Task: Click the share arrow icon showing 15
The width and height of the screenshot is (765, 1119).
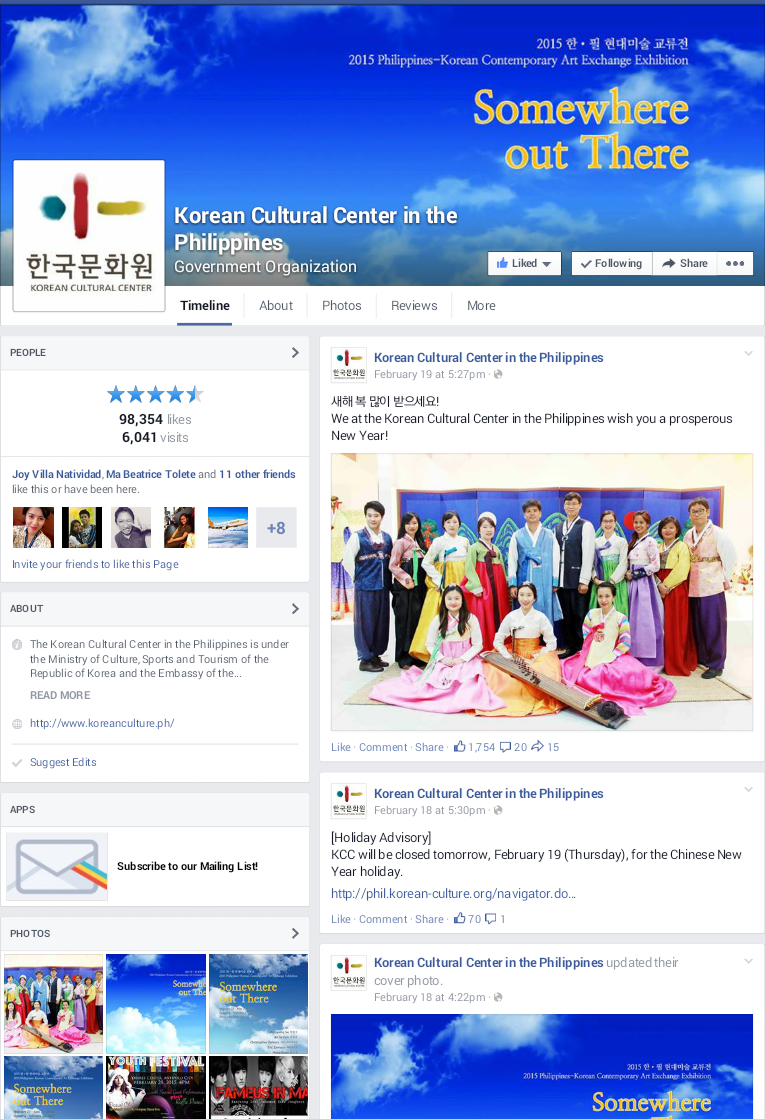Action: (x=537, y=746)
